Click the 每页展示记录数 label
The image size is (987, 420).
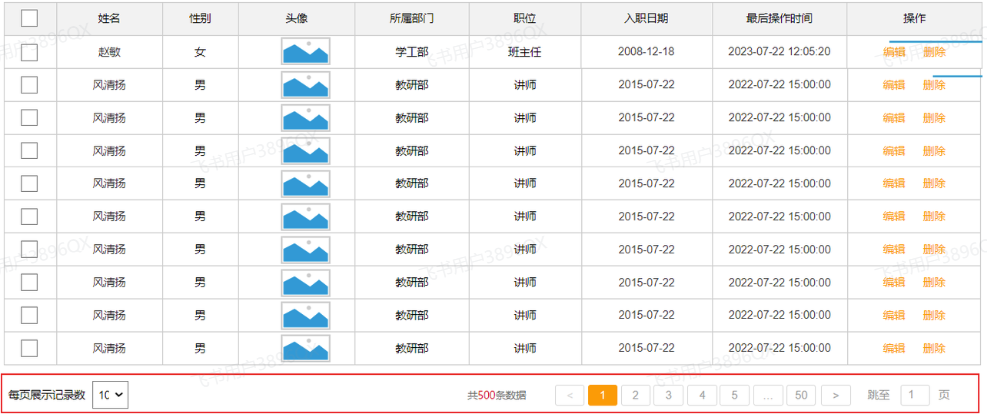[47, 395]
